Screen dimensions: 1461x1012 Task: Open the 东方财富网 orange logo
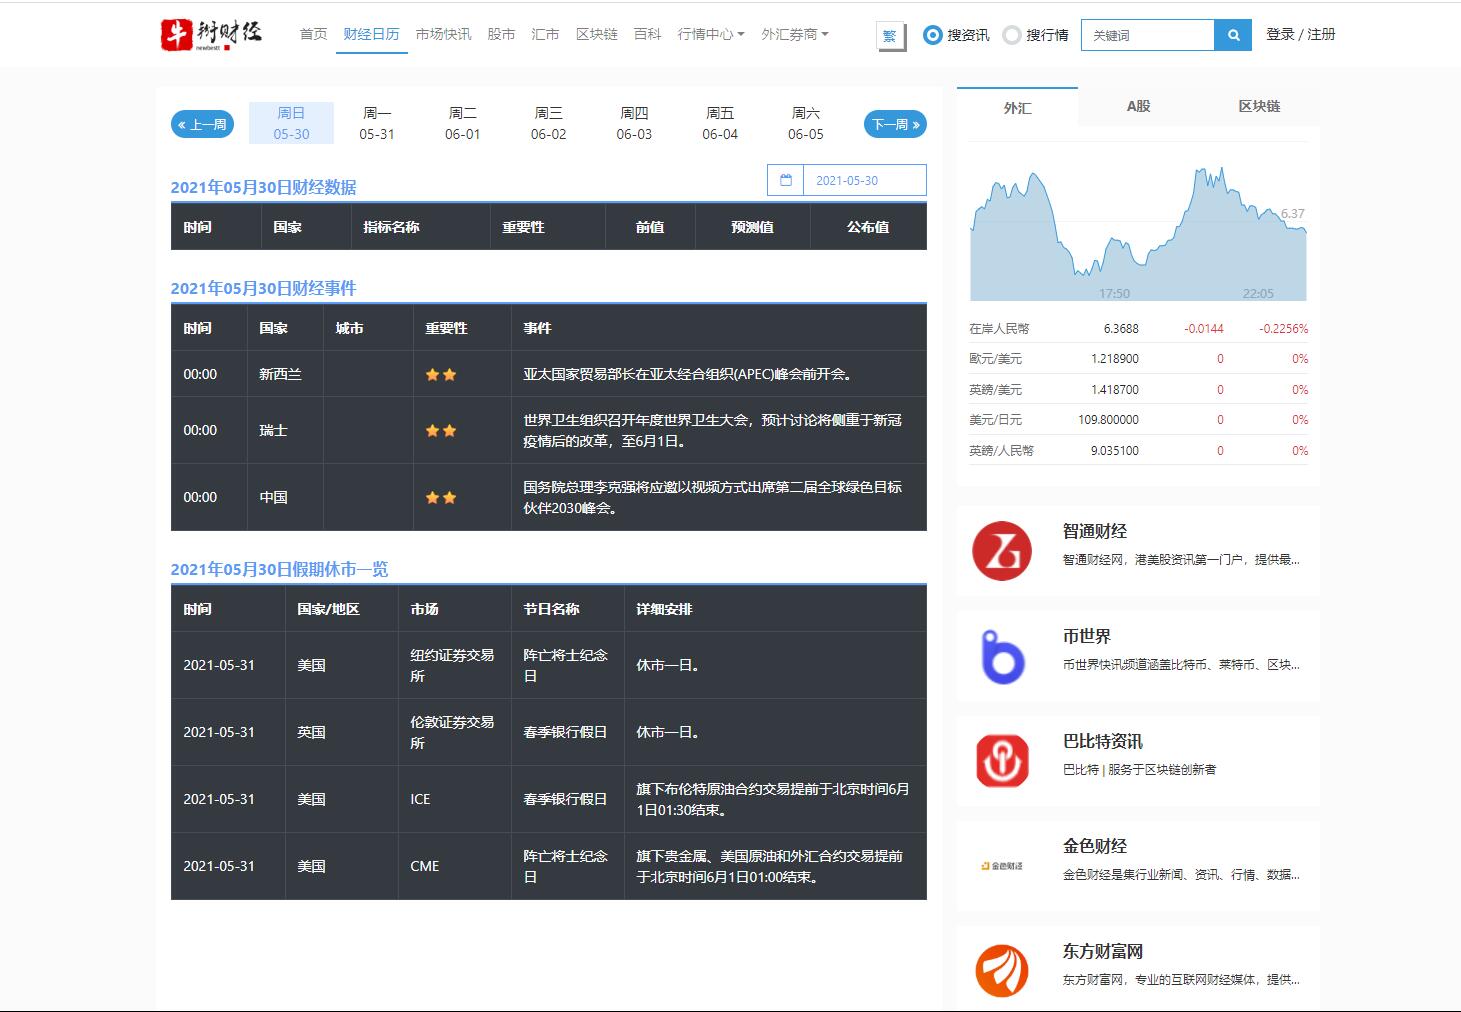[x=1001, y=970]
